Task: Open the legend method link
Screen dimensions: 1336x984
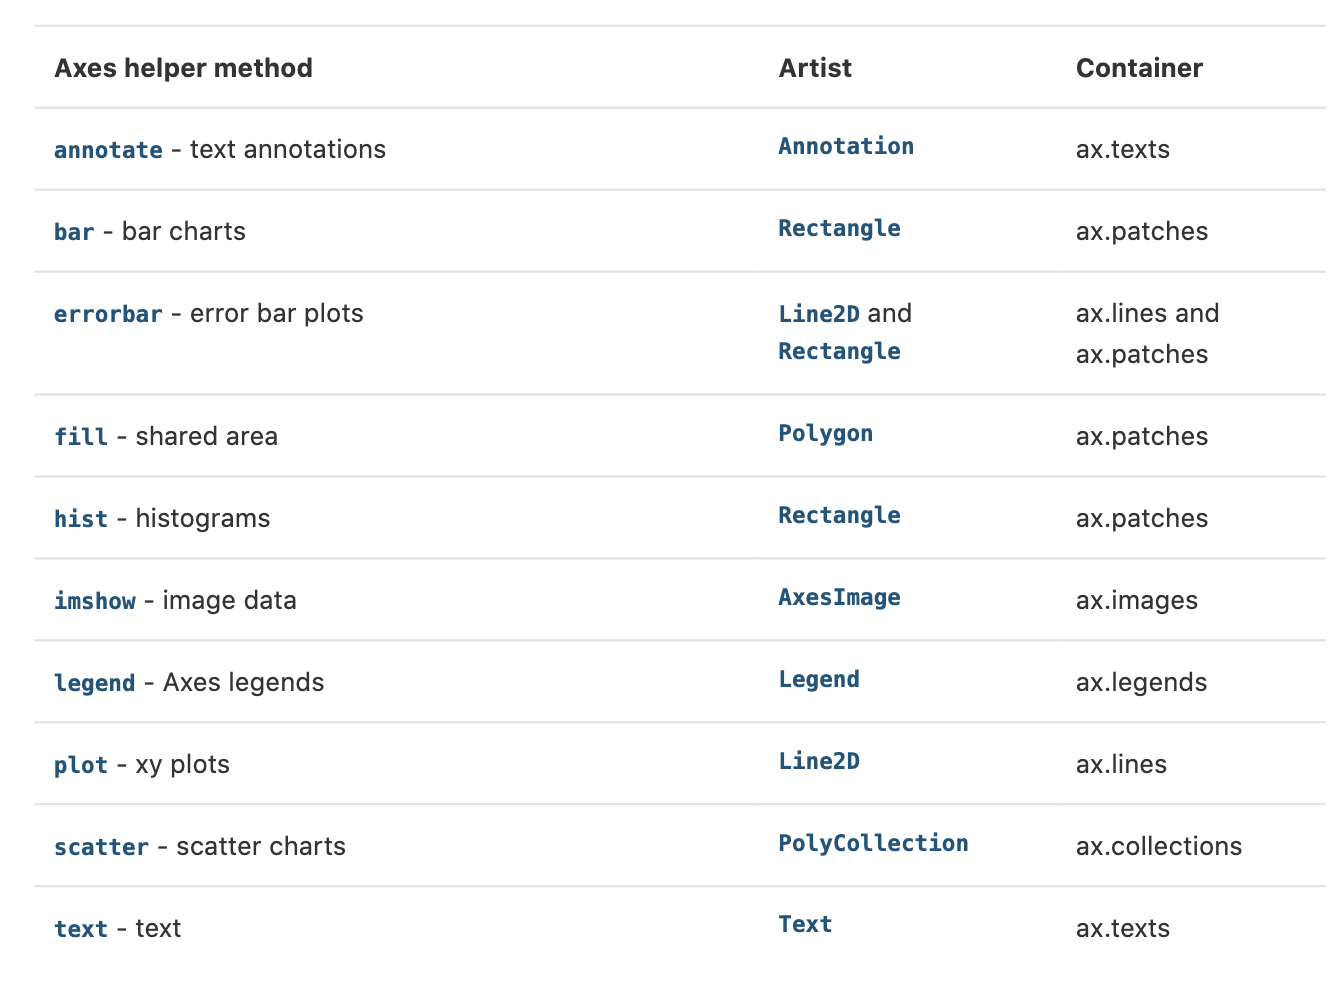Action: tap(95, 683)
